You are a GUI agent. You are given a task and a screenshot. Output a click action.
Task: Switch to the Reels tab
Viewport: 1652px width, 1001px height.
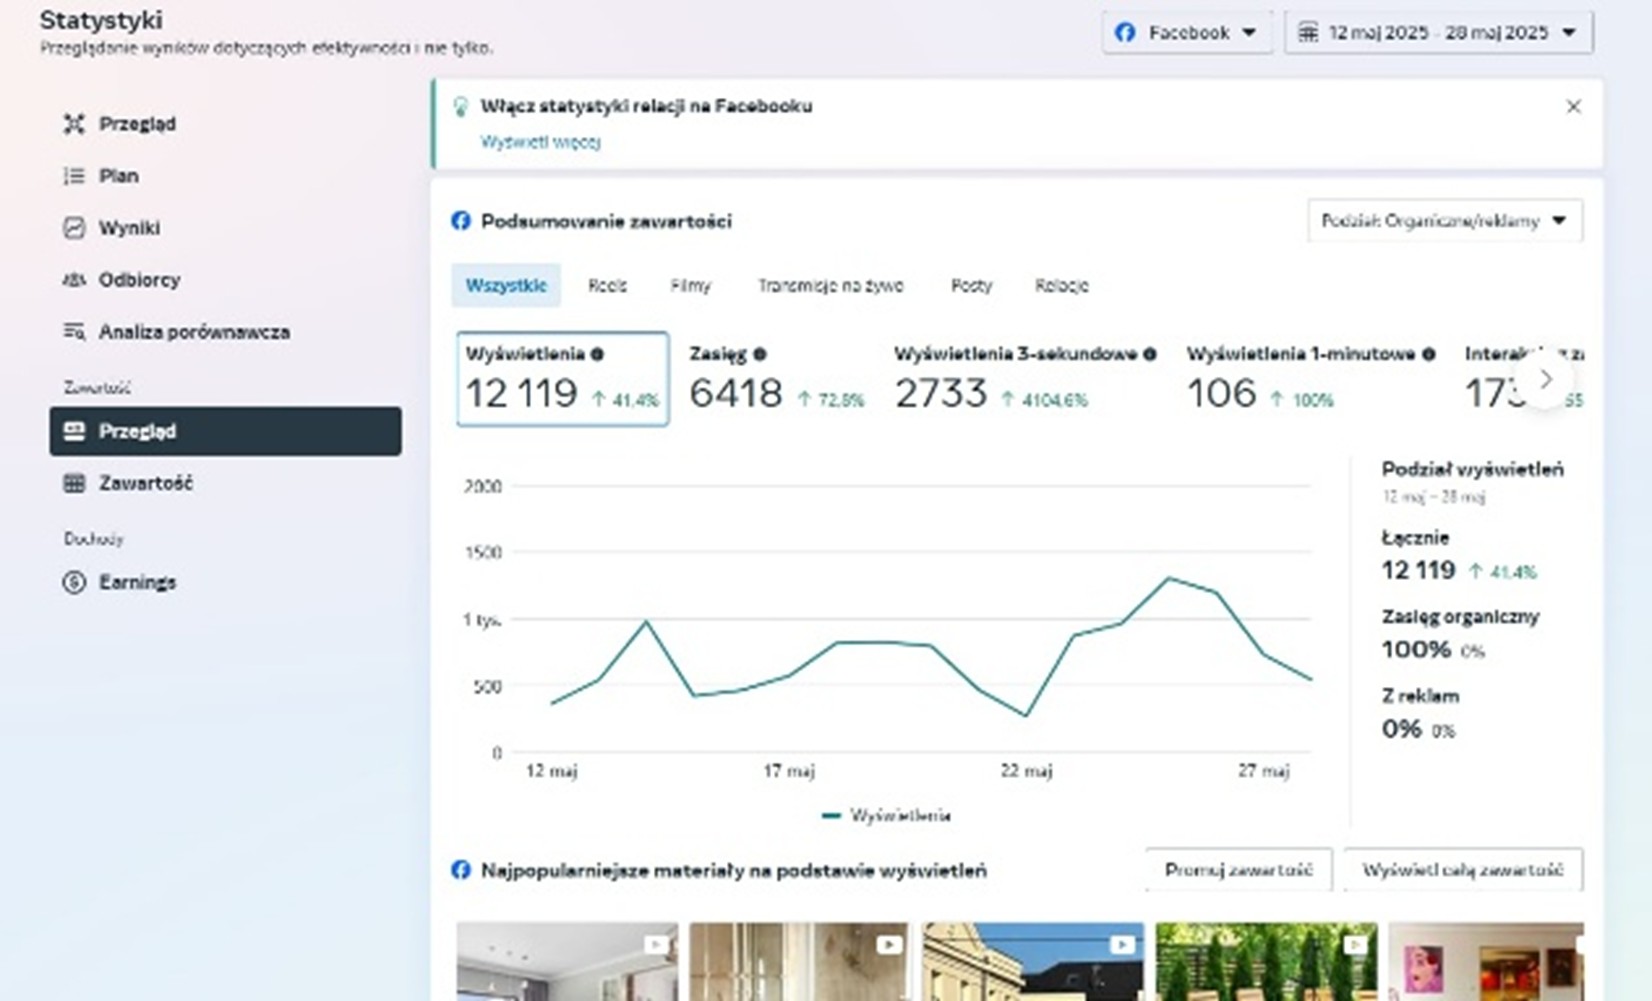coord(608,285)
